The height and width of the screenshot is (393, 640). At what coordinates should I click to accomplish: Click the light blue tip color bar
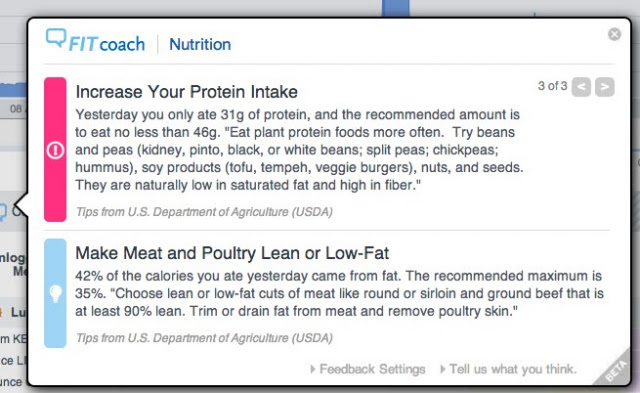point(55,293)
